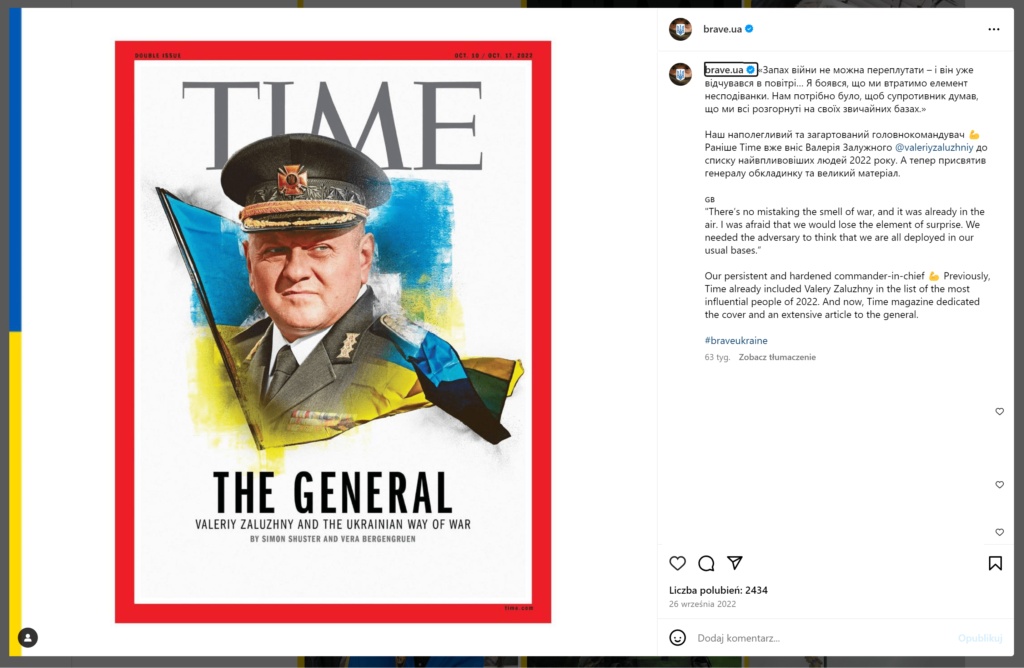Click Zobacz tłumaczenie to translate caption
The height and width of the screenshot is (668, 1024).
[x=777, y=357]
